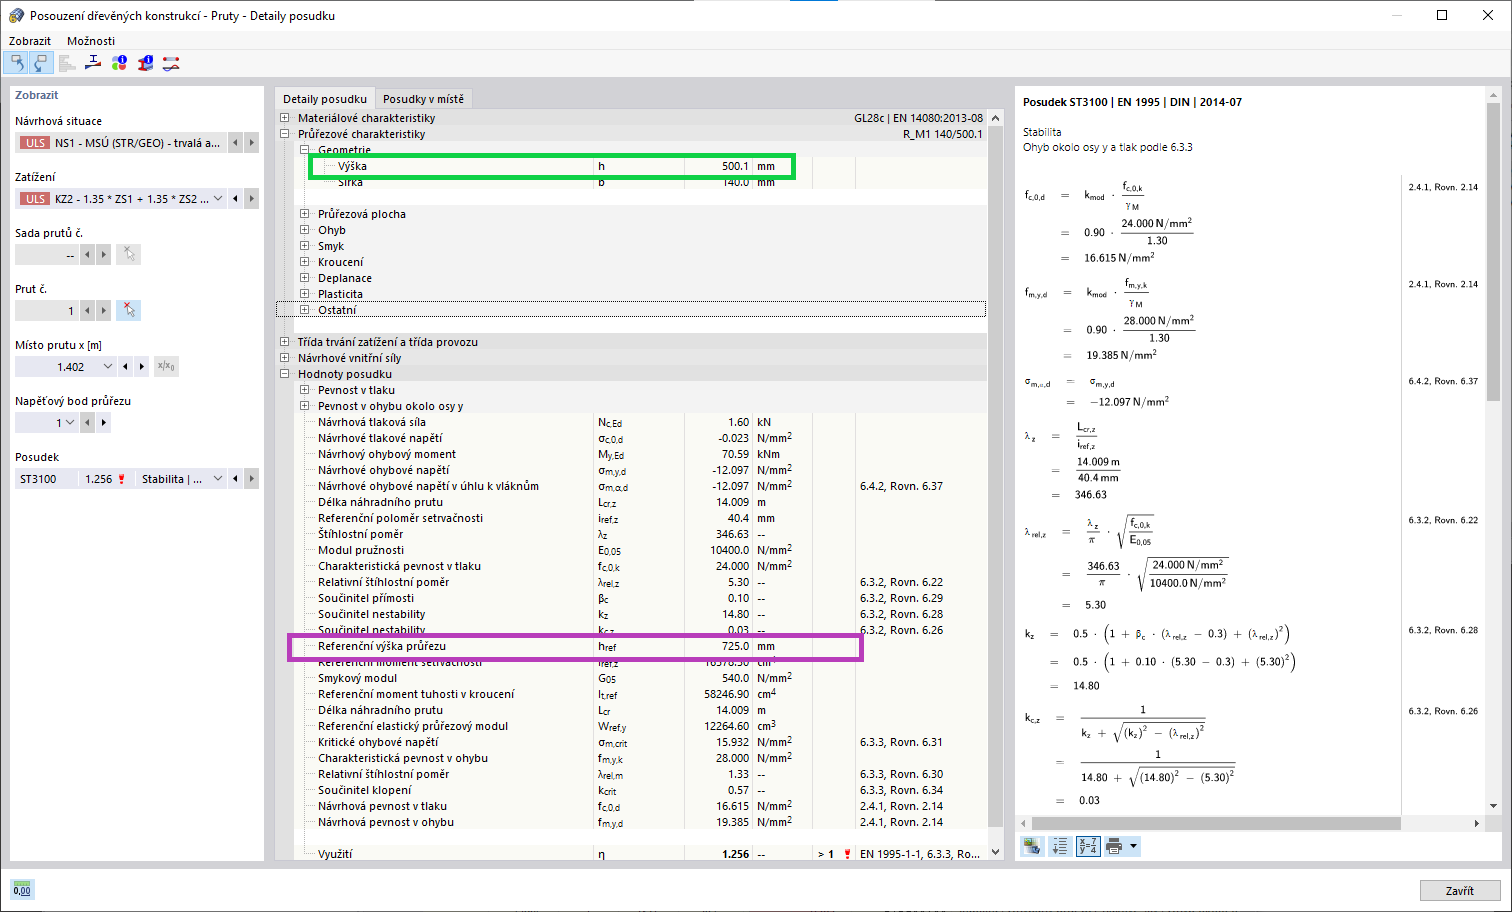Click the member pick cursor icon beside Prut č.
This screenshot has width=1512, height=912.
(128, 310)
